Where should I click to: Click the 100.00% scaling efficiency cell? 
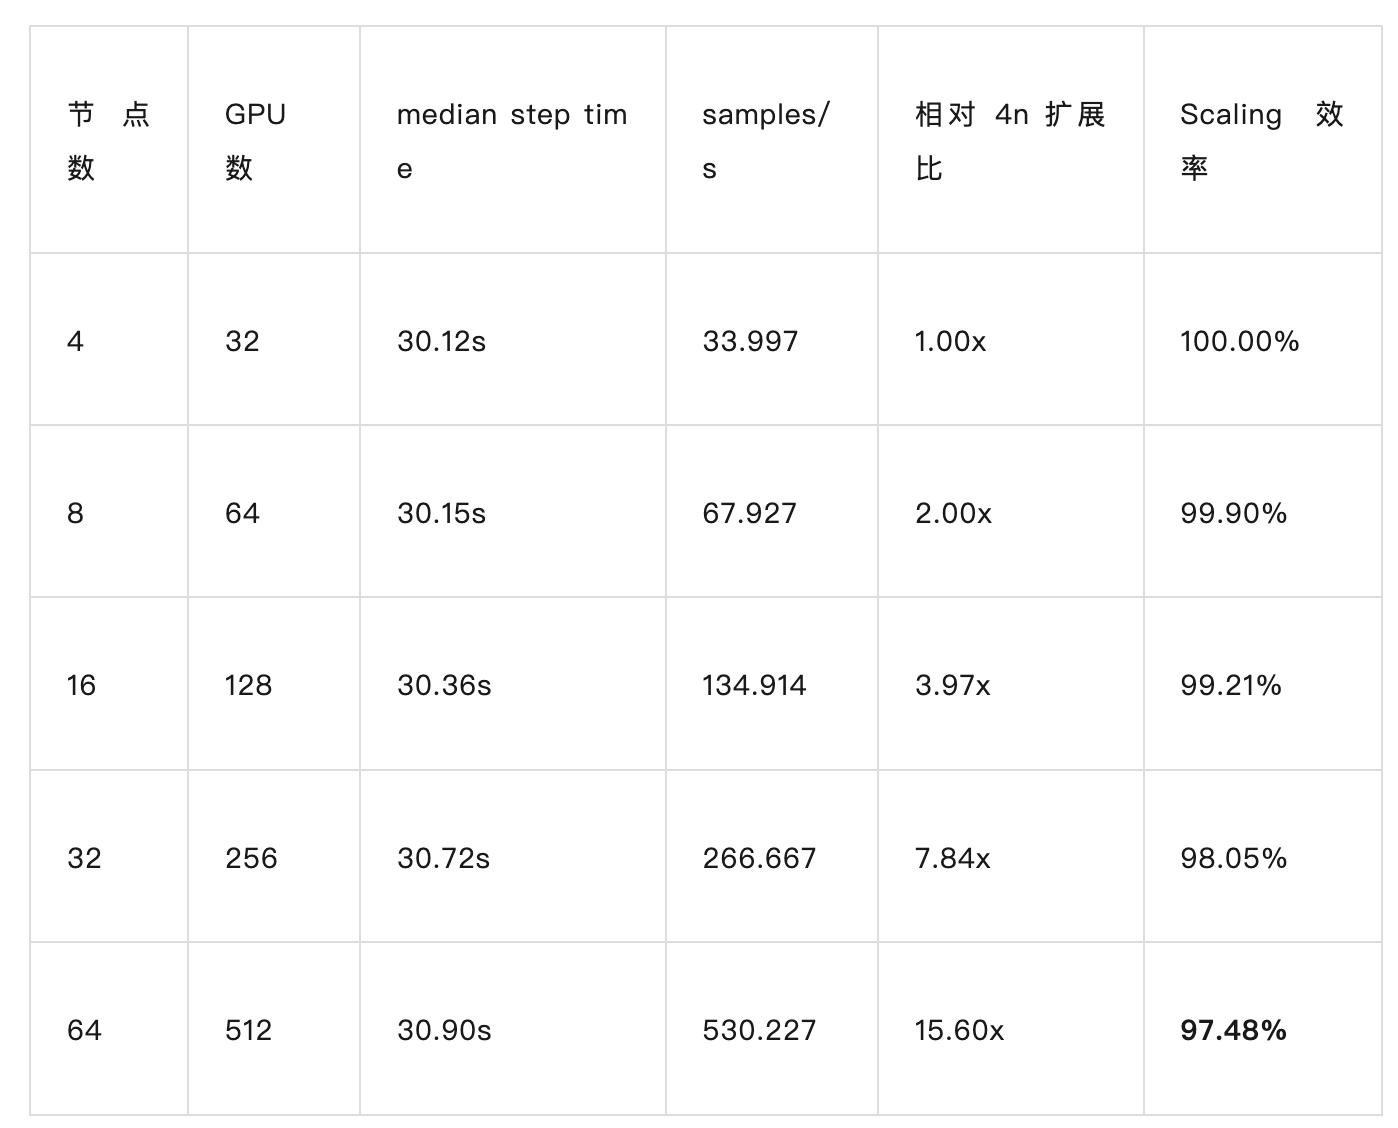coord(1263,340)
